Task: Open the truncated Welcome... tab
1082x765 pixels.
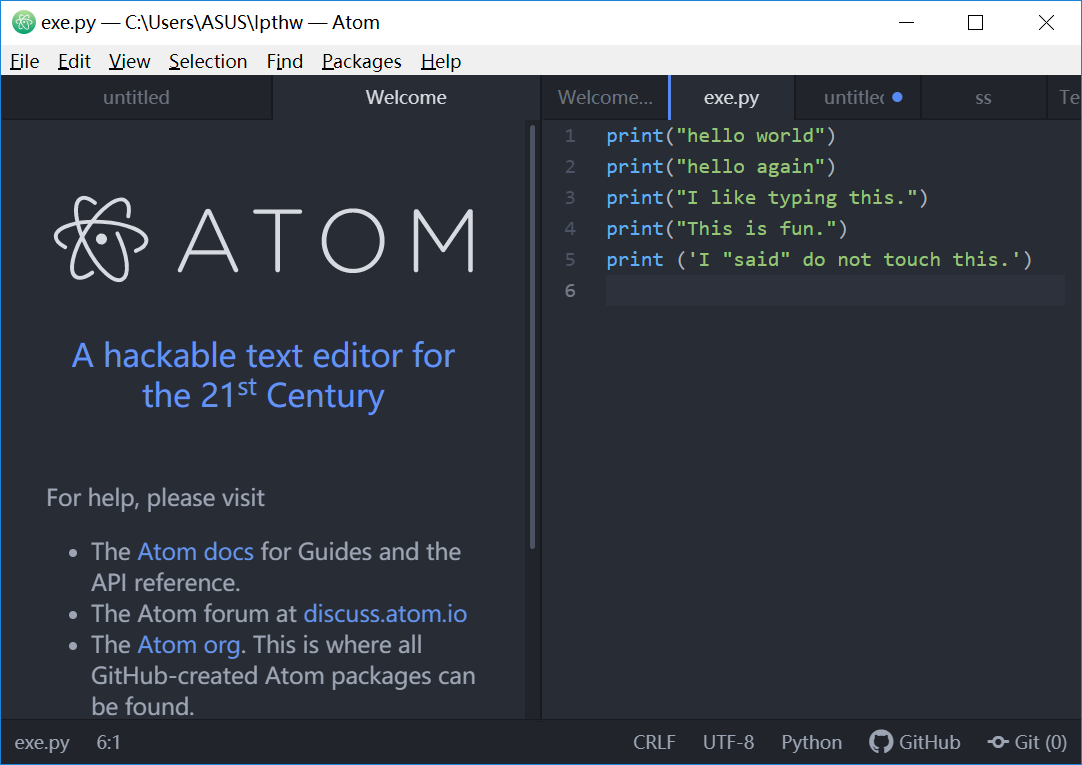Action: (604, 97)
